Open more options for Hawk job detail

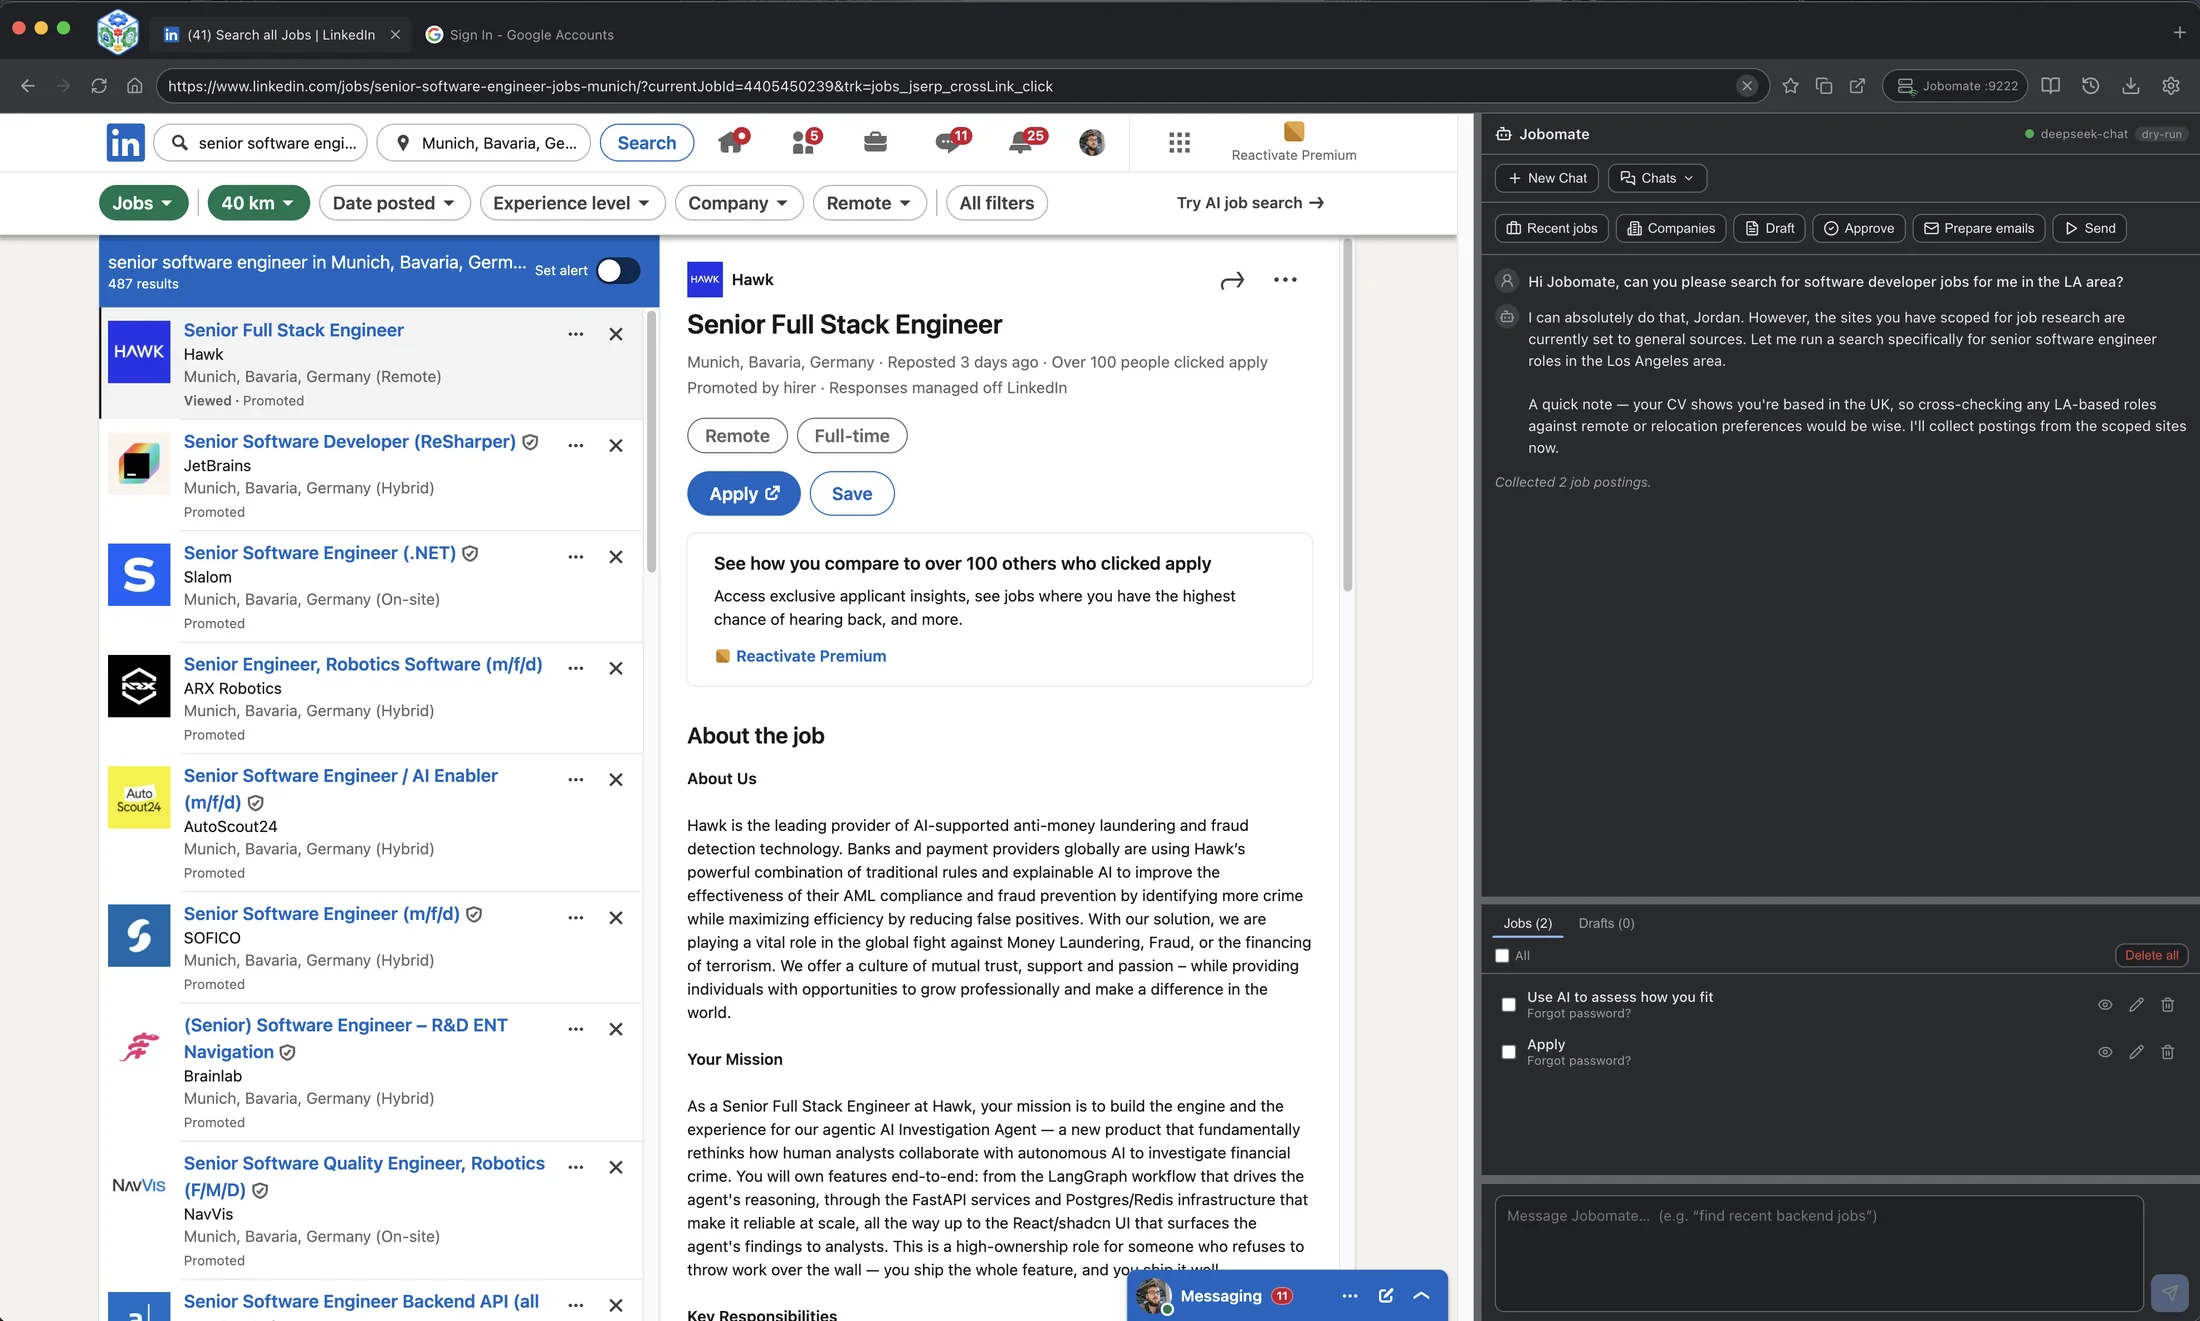point(1285,280)
